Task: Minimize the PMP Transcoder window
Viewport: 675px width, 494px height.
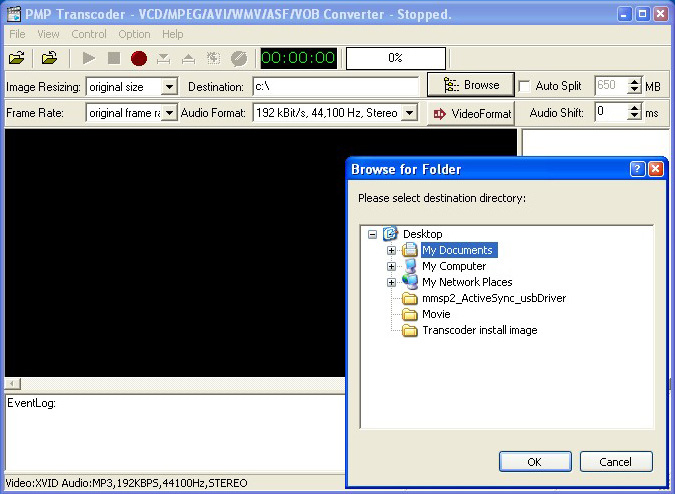Action: pos(624,14)
